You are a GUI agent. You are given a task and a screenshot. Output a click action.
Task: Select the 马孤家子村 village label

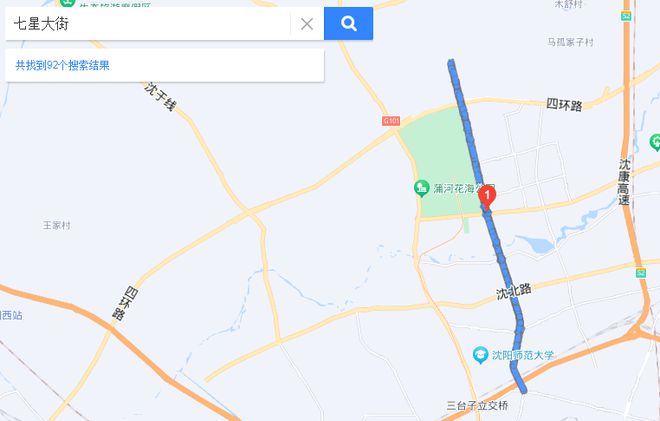click(570, 42)
